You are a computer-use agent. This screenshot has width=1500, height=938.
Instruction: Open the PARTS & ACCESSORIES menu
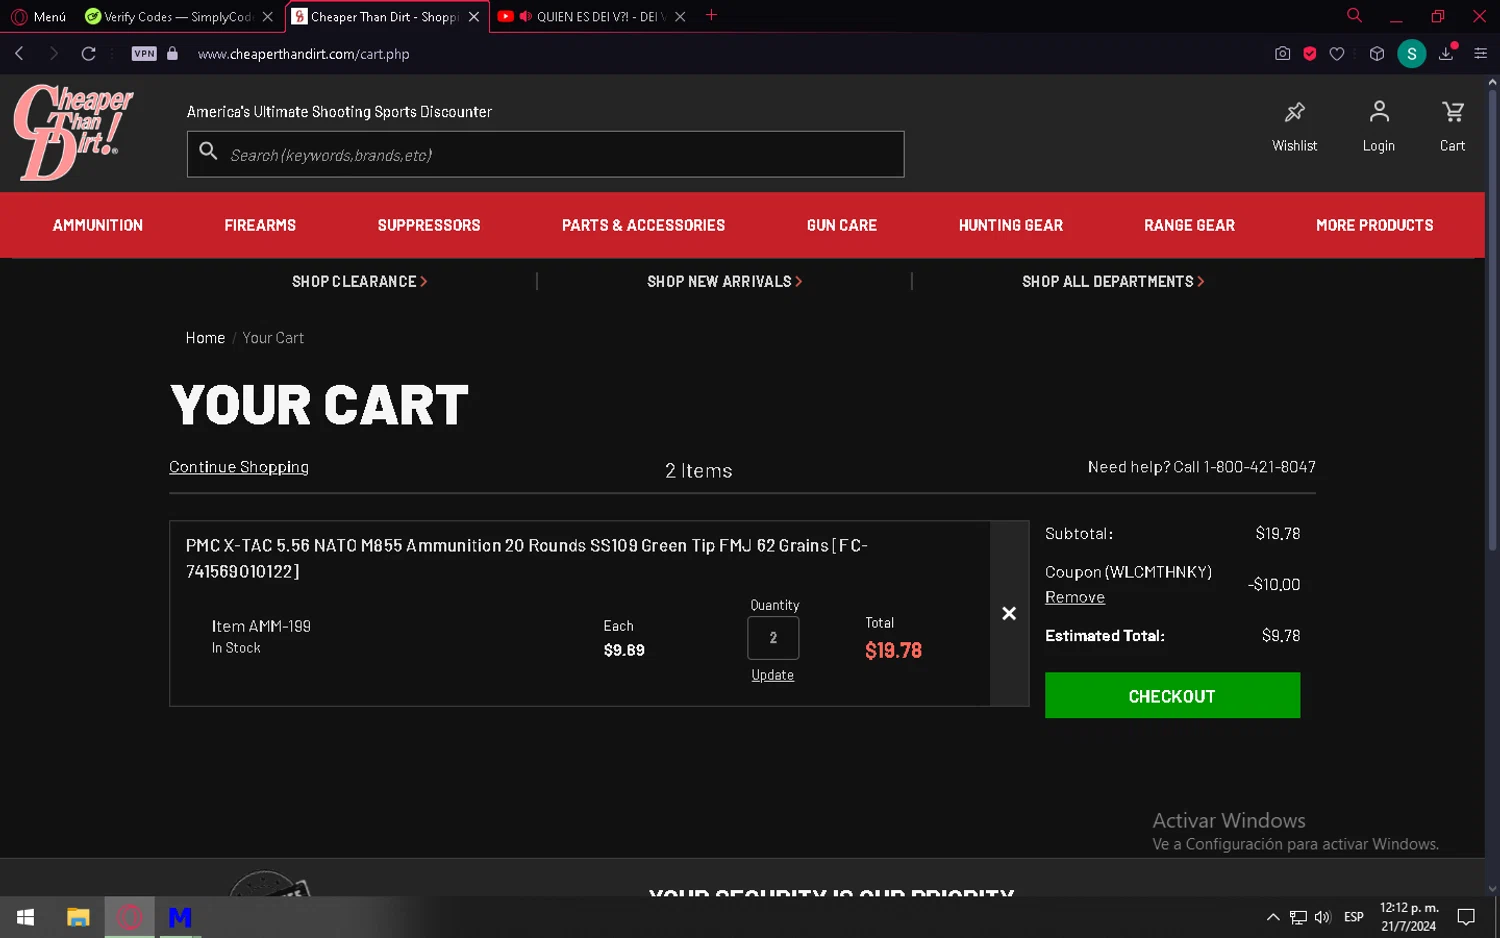click(643, 226)
